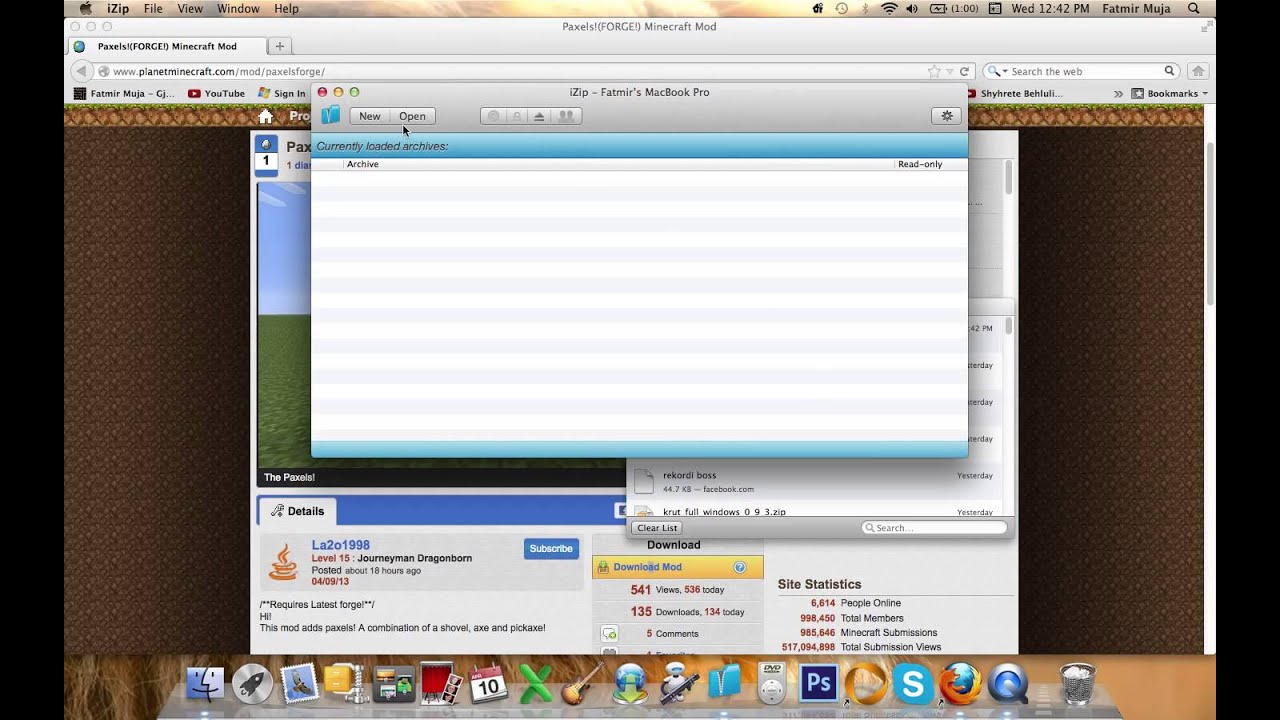
Task: Click the Fatmir Muja user name in menu bar
Action: [1138, 8]
